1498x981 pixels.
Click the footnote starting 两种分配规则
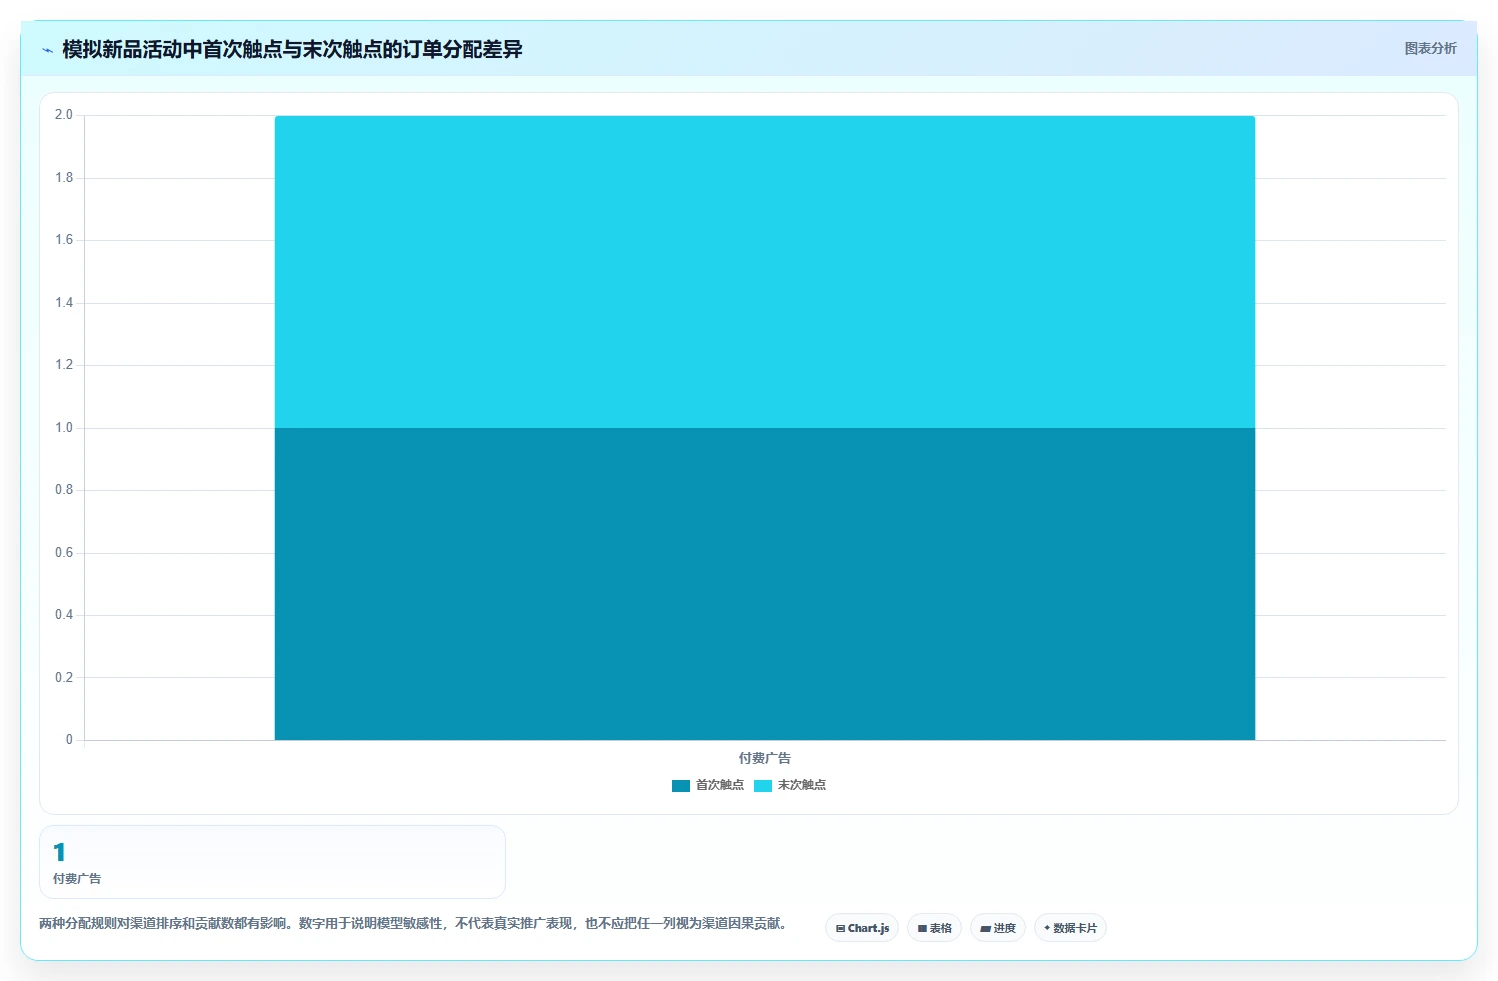(x=413, y=923)
